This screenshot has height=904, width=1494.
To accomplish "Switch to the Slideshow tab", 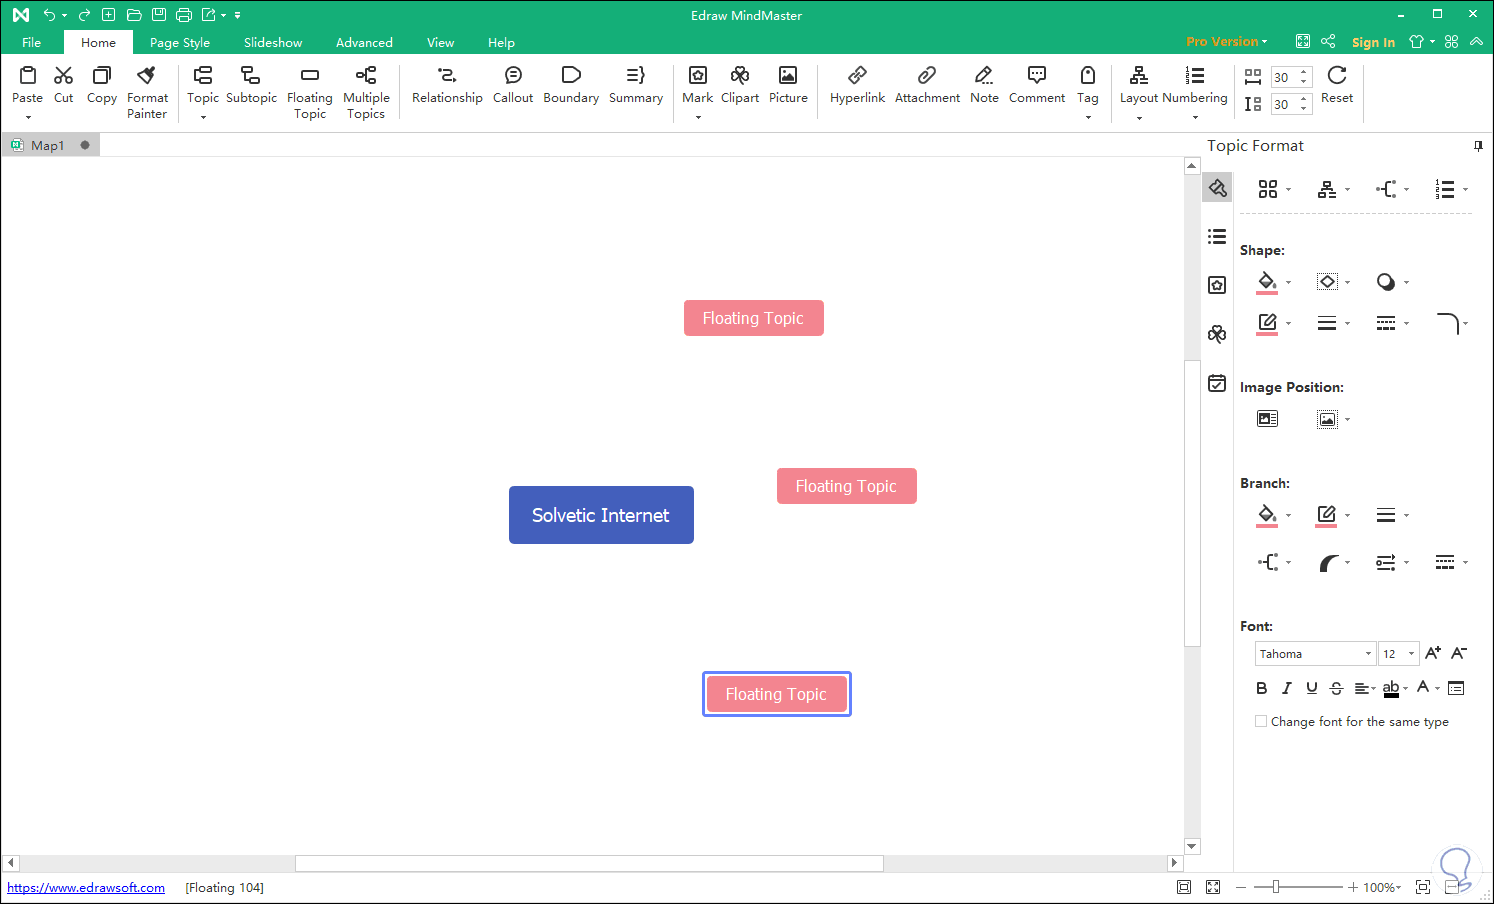I will point(273,42).
